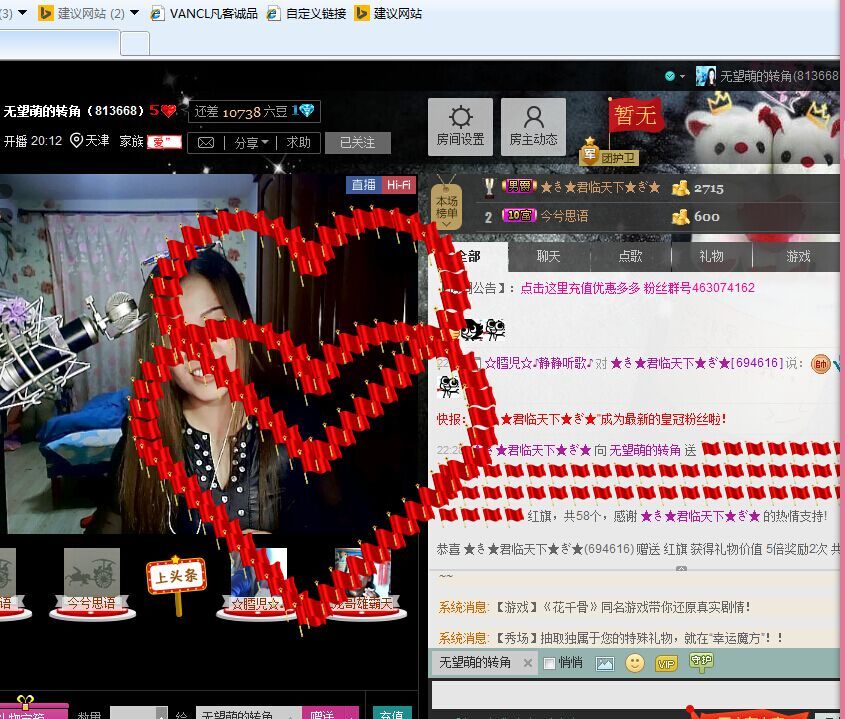Screen dimensions: 845x719
Task: Click ★君临天下★ top fan name
Action: [600, 188]
